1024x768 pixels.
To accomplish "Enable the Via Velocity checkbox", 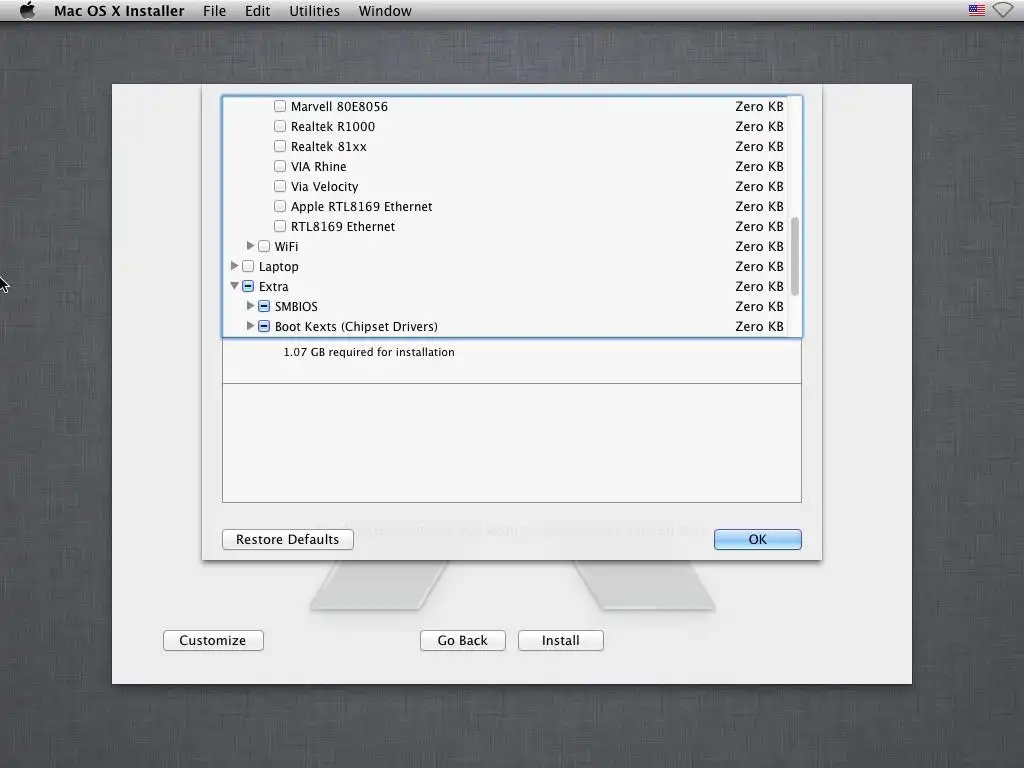I will (x=280, y=186).
